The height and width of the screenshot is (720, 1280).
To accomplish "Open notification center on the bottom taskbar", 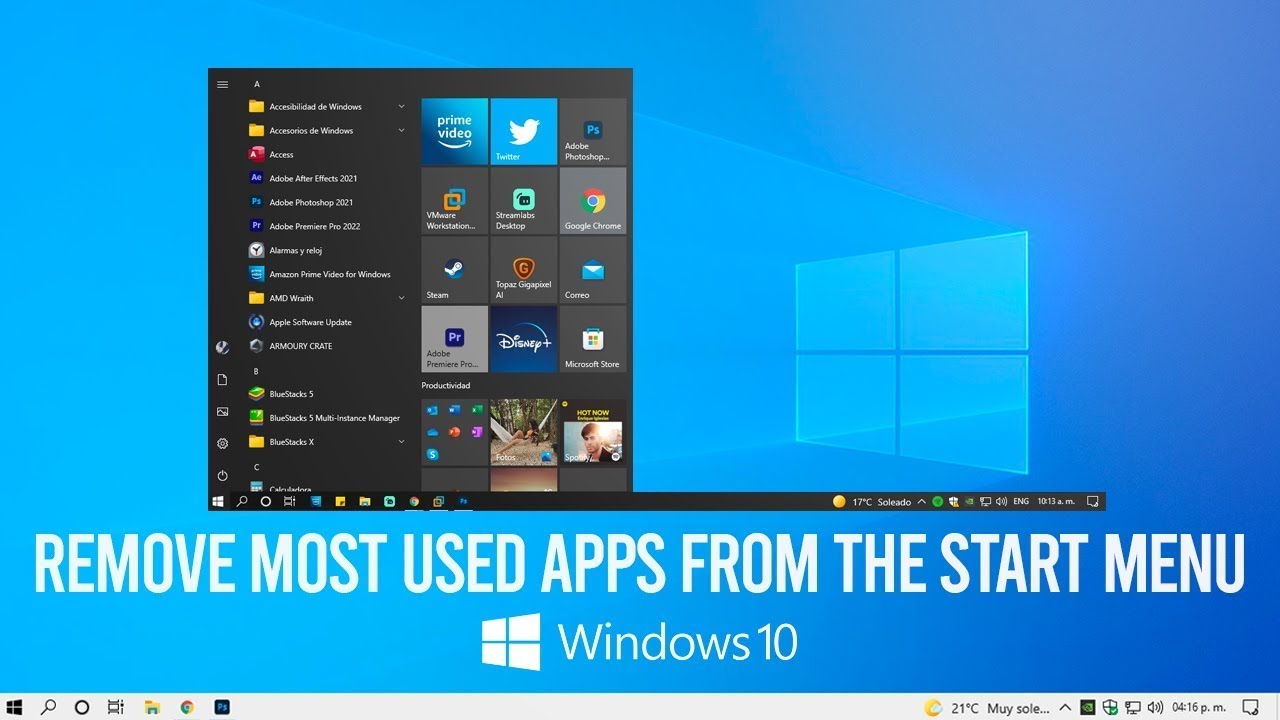I will (x=1250, y=708).
